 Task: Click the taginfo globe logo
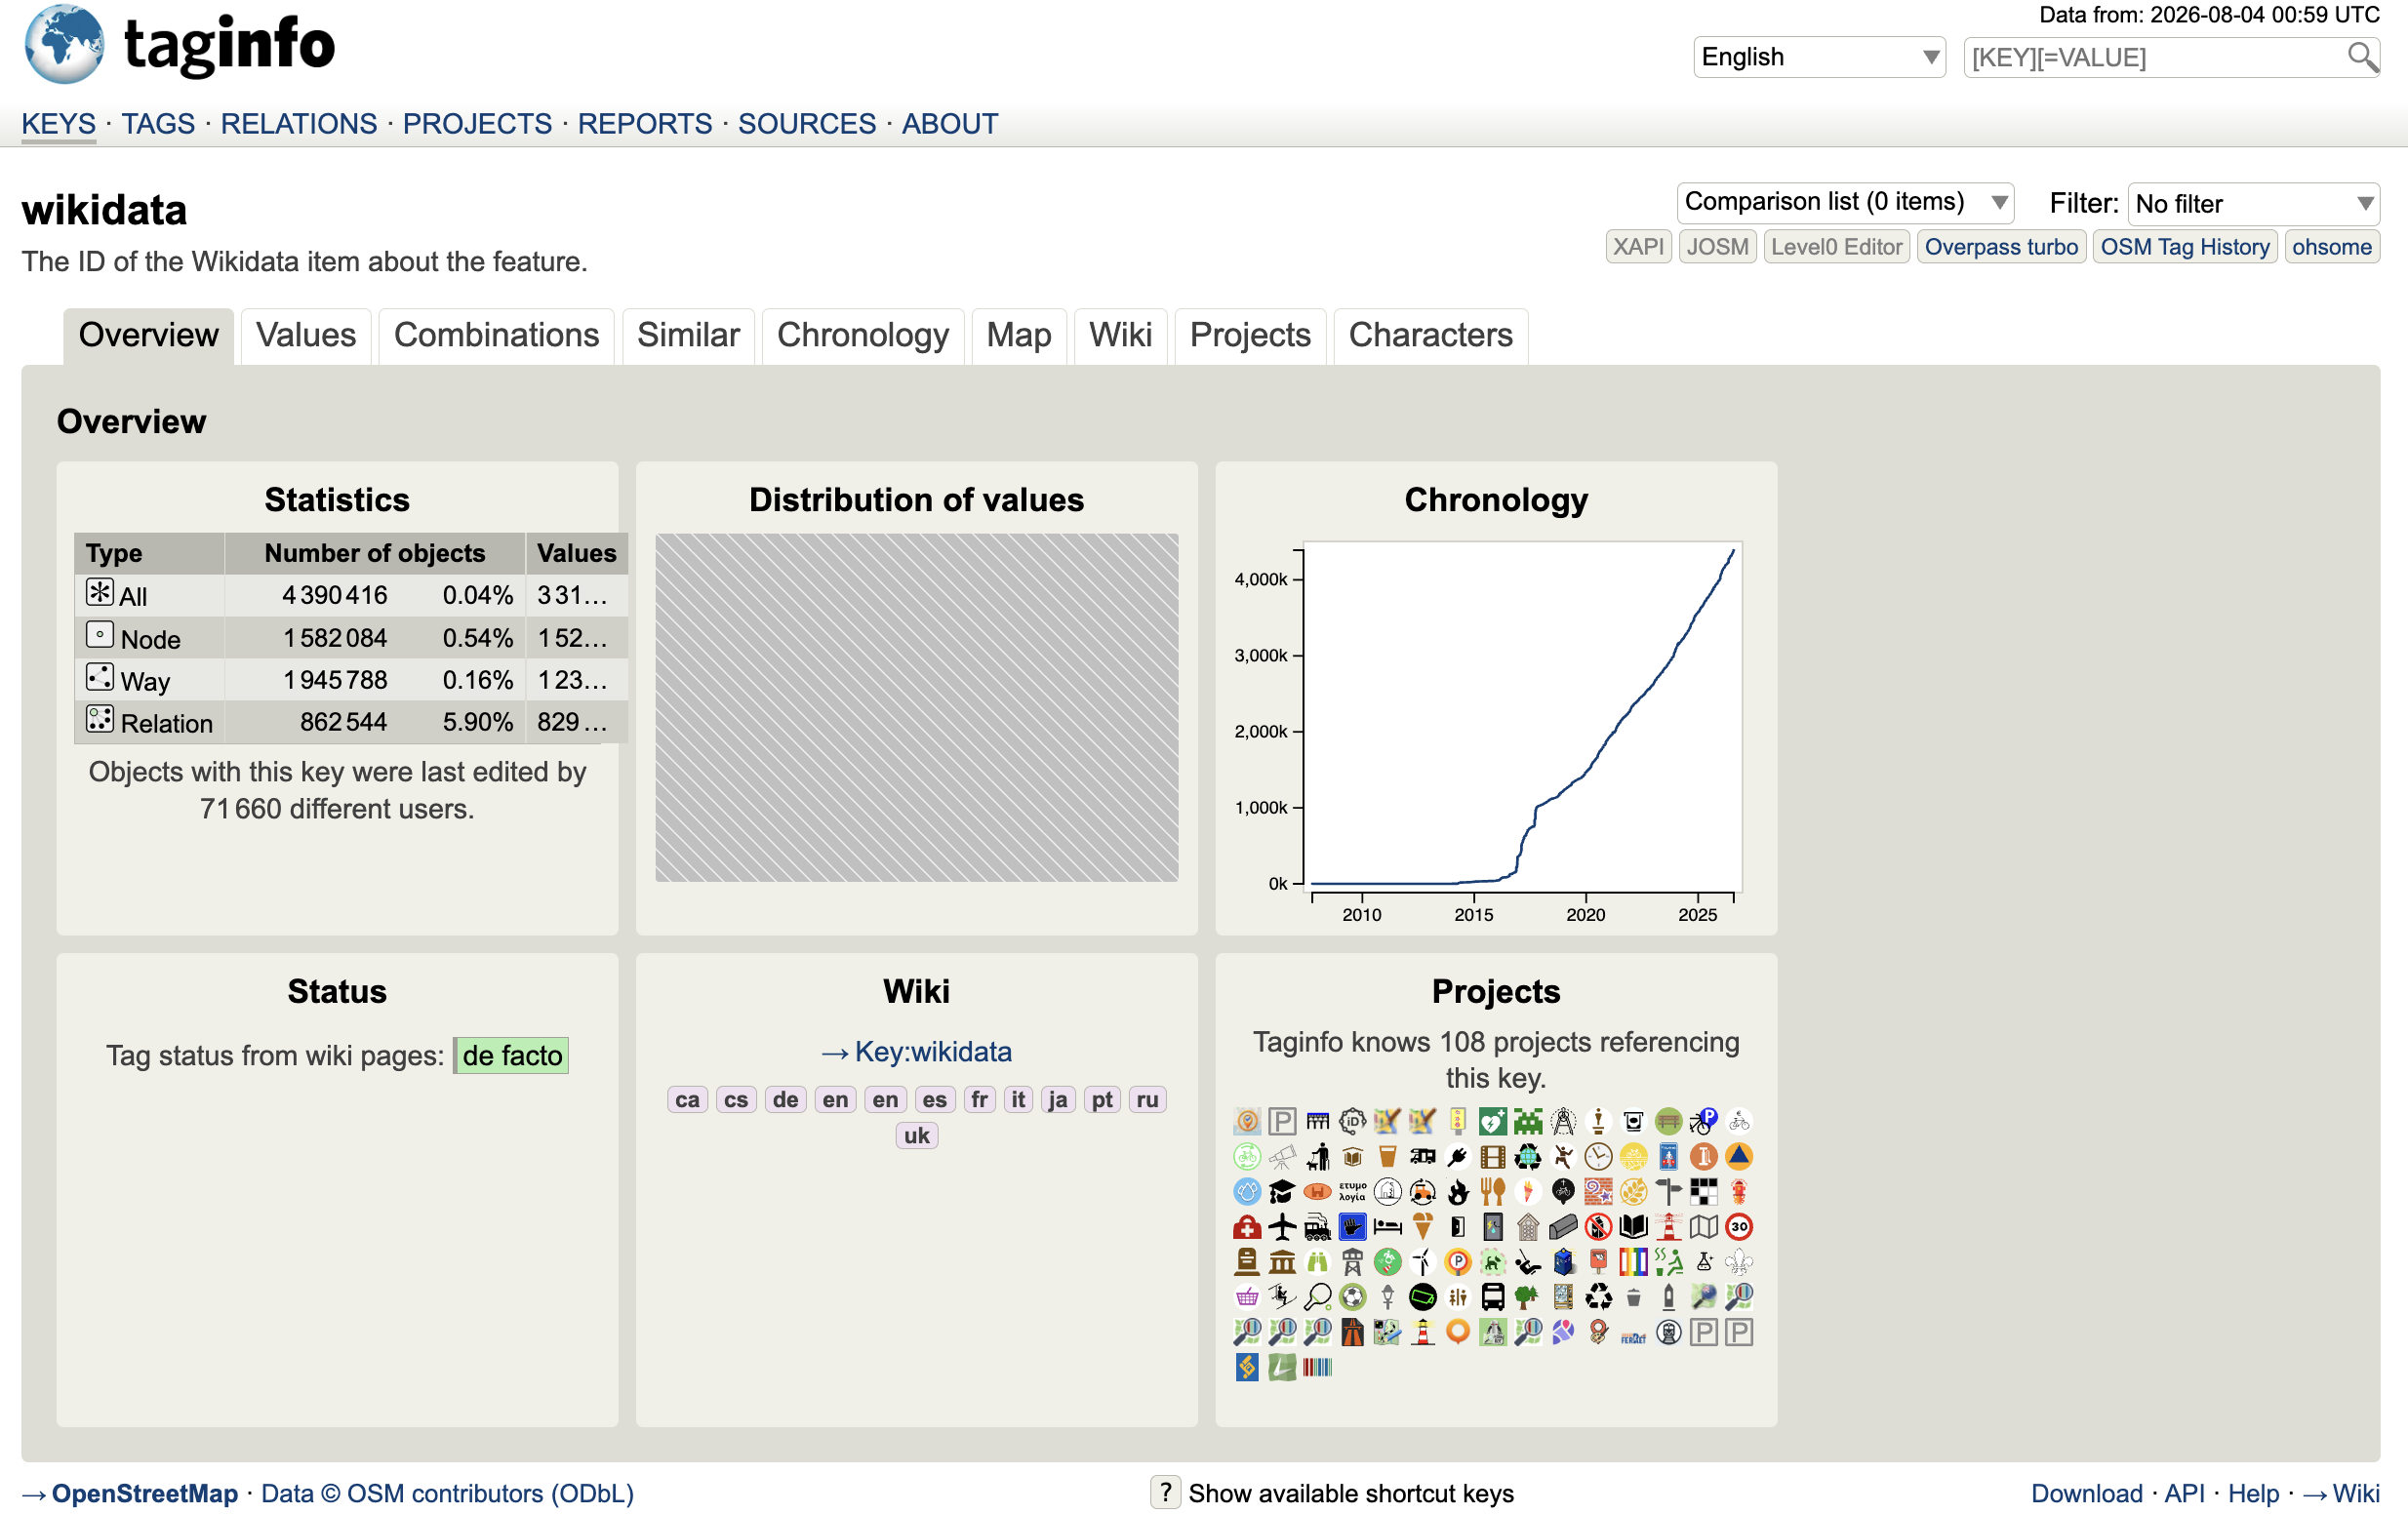[64, 43]
